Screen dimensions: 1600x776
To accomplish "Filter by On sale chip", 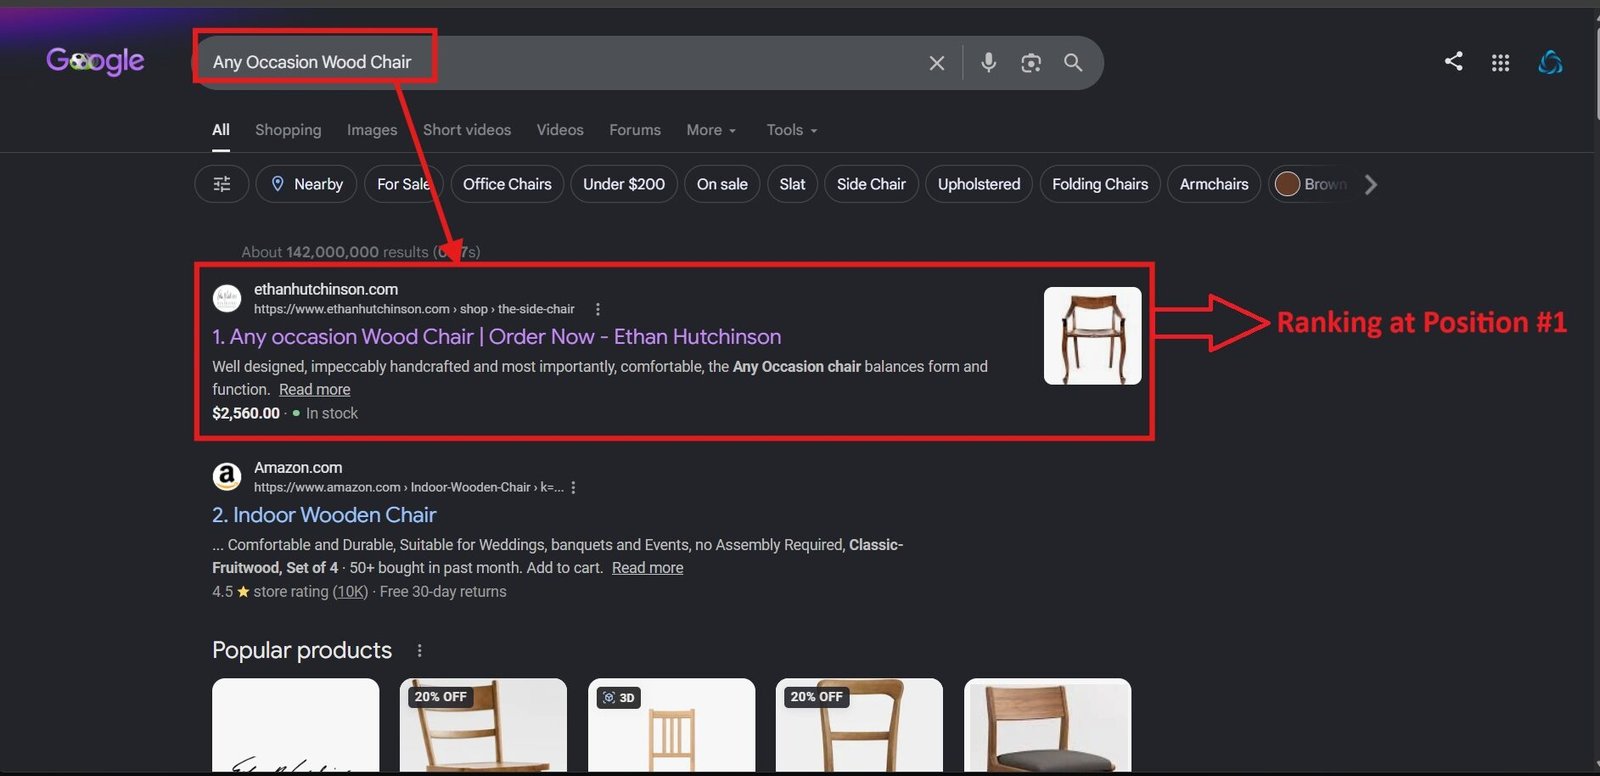I will click(722, 184).
